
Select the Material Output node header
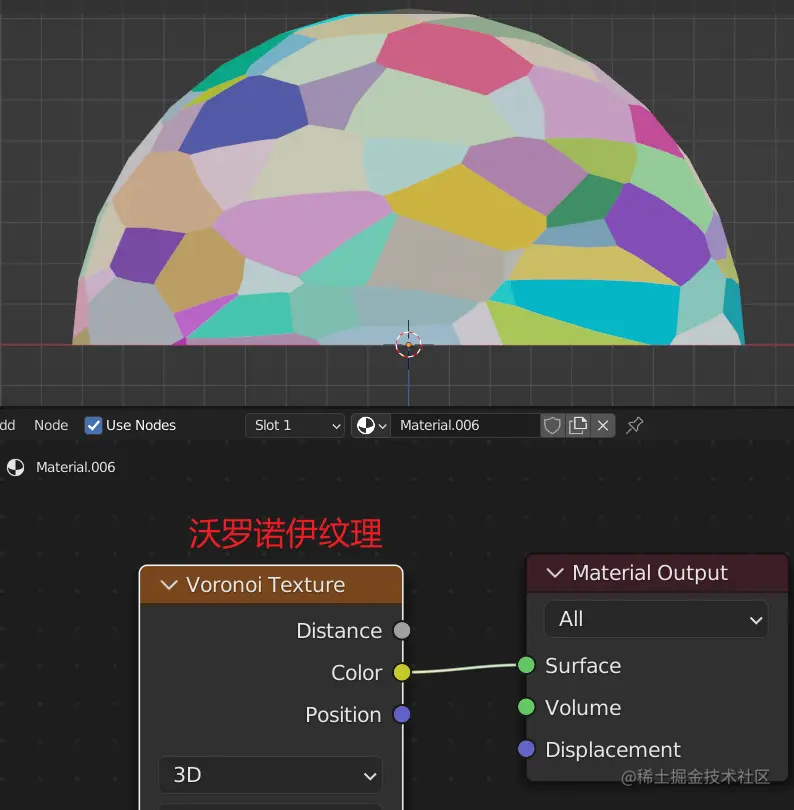click(657, 573)
